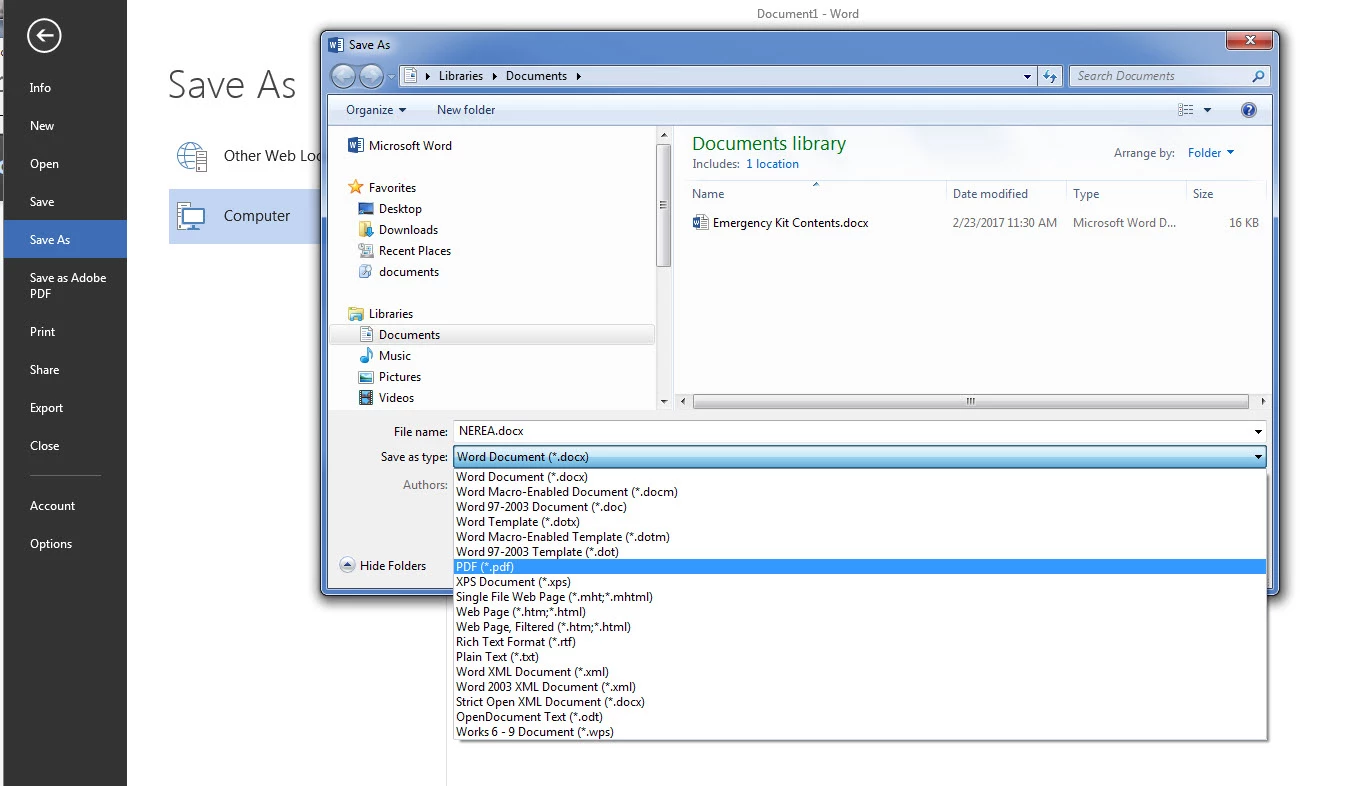The image size is (1361, 786).
Task: Open the Print backstage tab
Action: [x=65, y=332]
